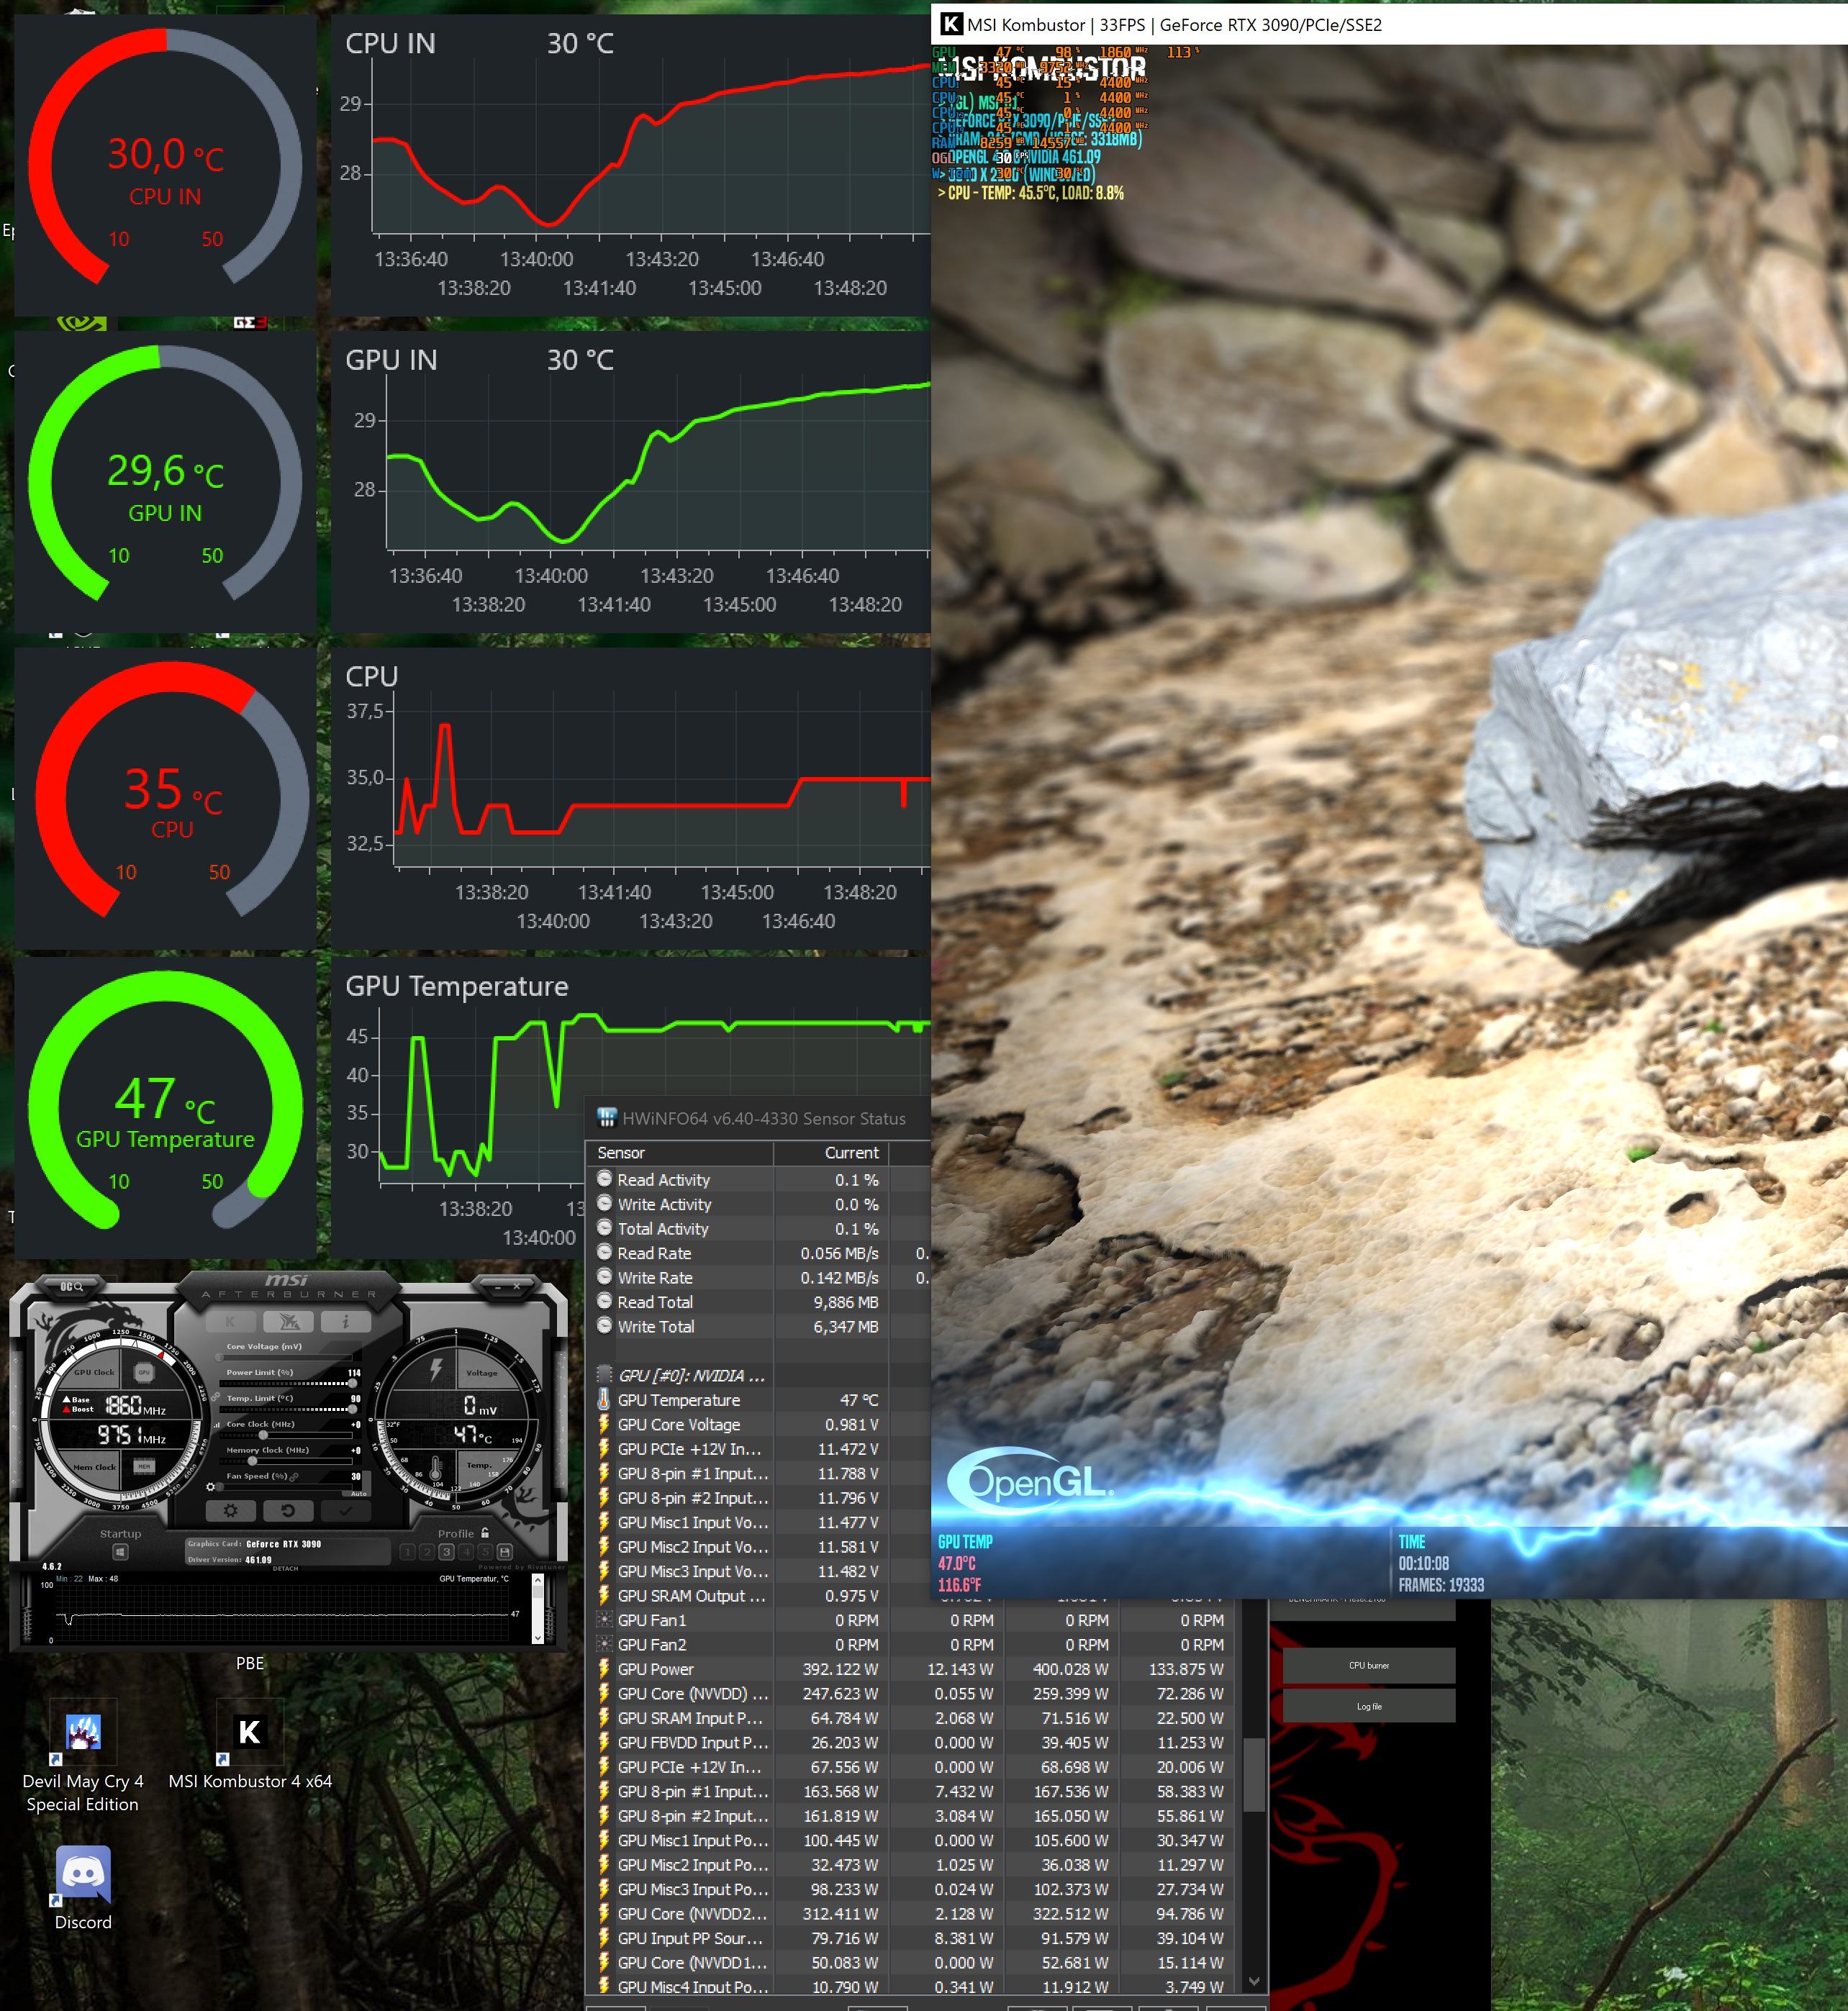Select Afterburner profile slot 5

coord(486,1552)
